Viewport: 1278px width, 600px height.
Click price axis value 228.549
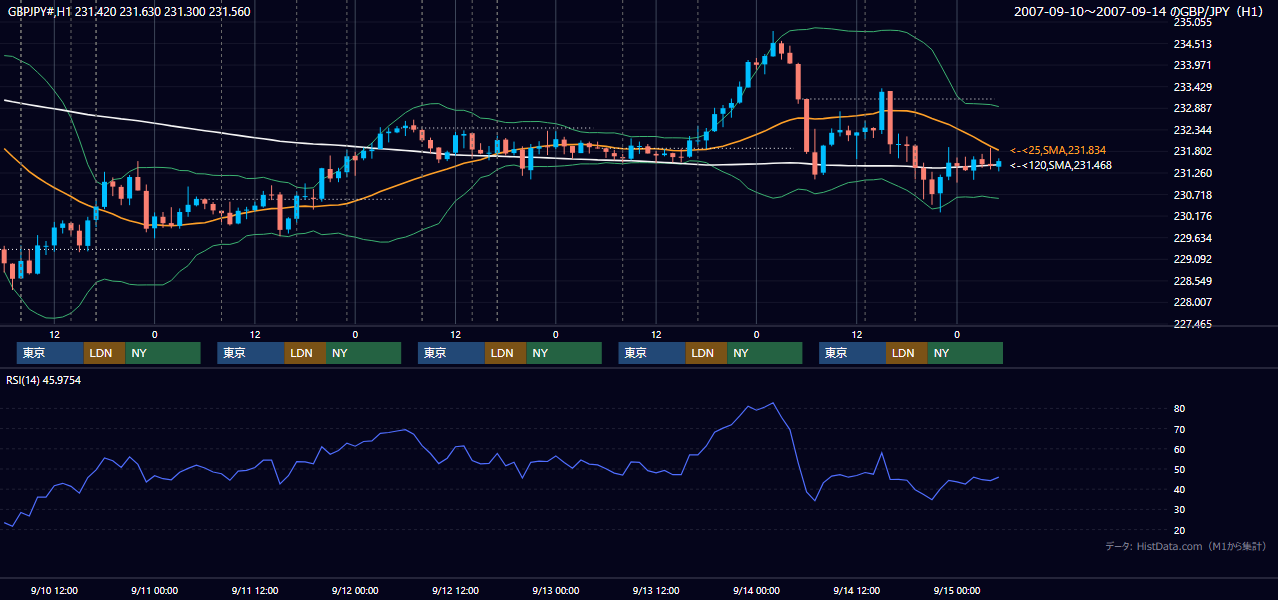point(1192,281)
